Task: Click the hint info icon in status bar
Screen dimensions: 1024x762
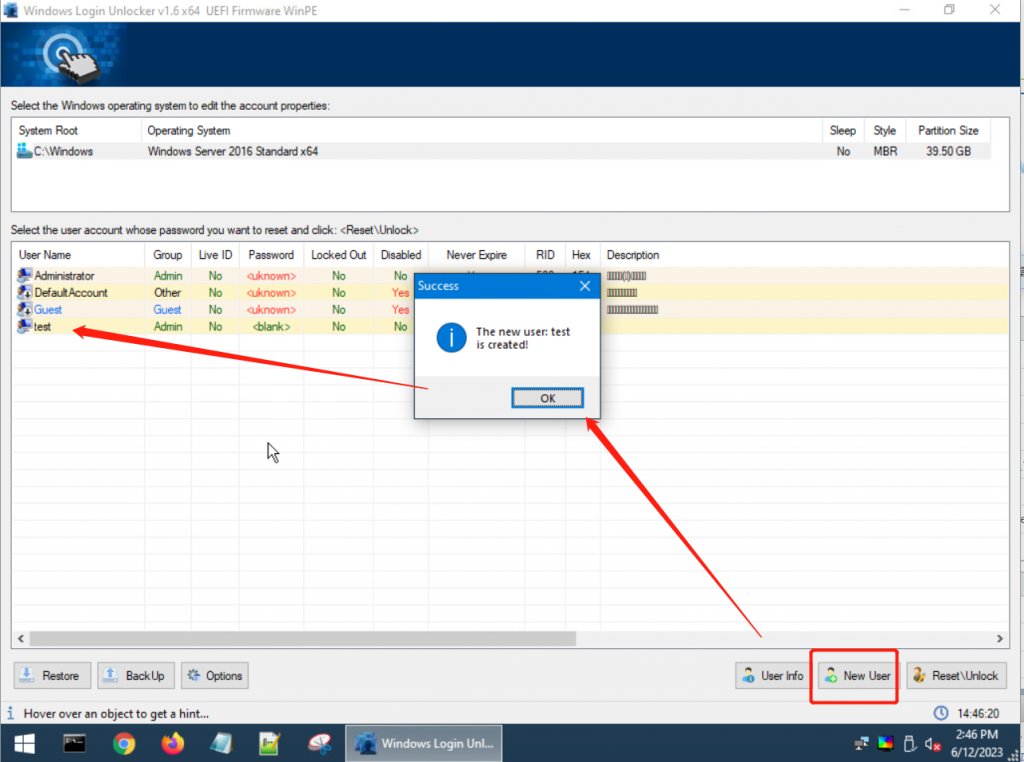Action: point(10,712)
